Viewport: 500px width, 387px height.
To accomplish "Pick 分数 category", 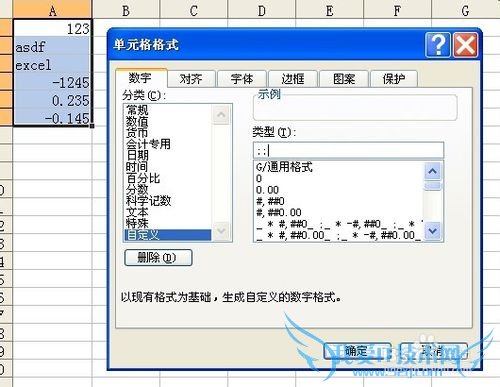I will point(168,189).
